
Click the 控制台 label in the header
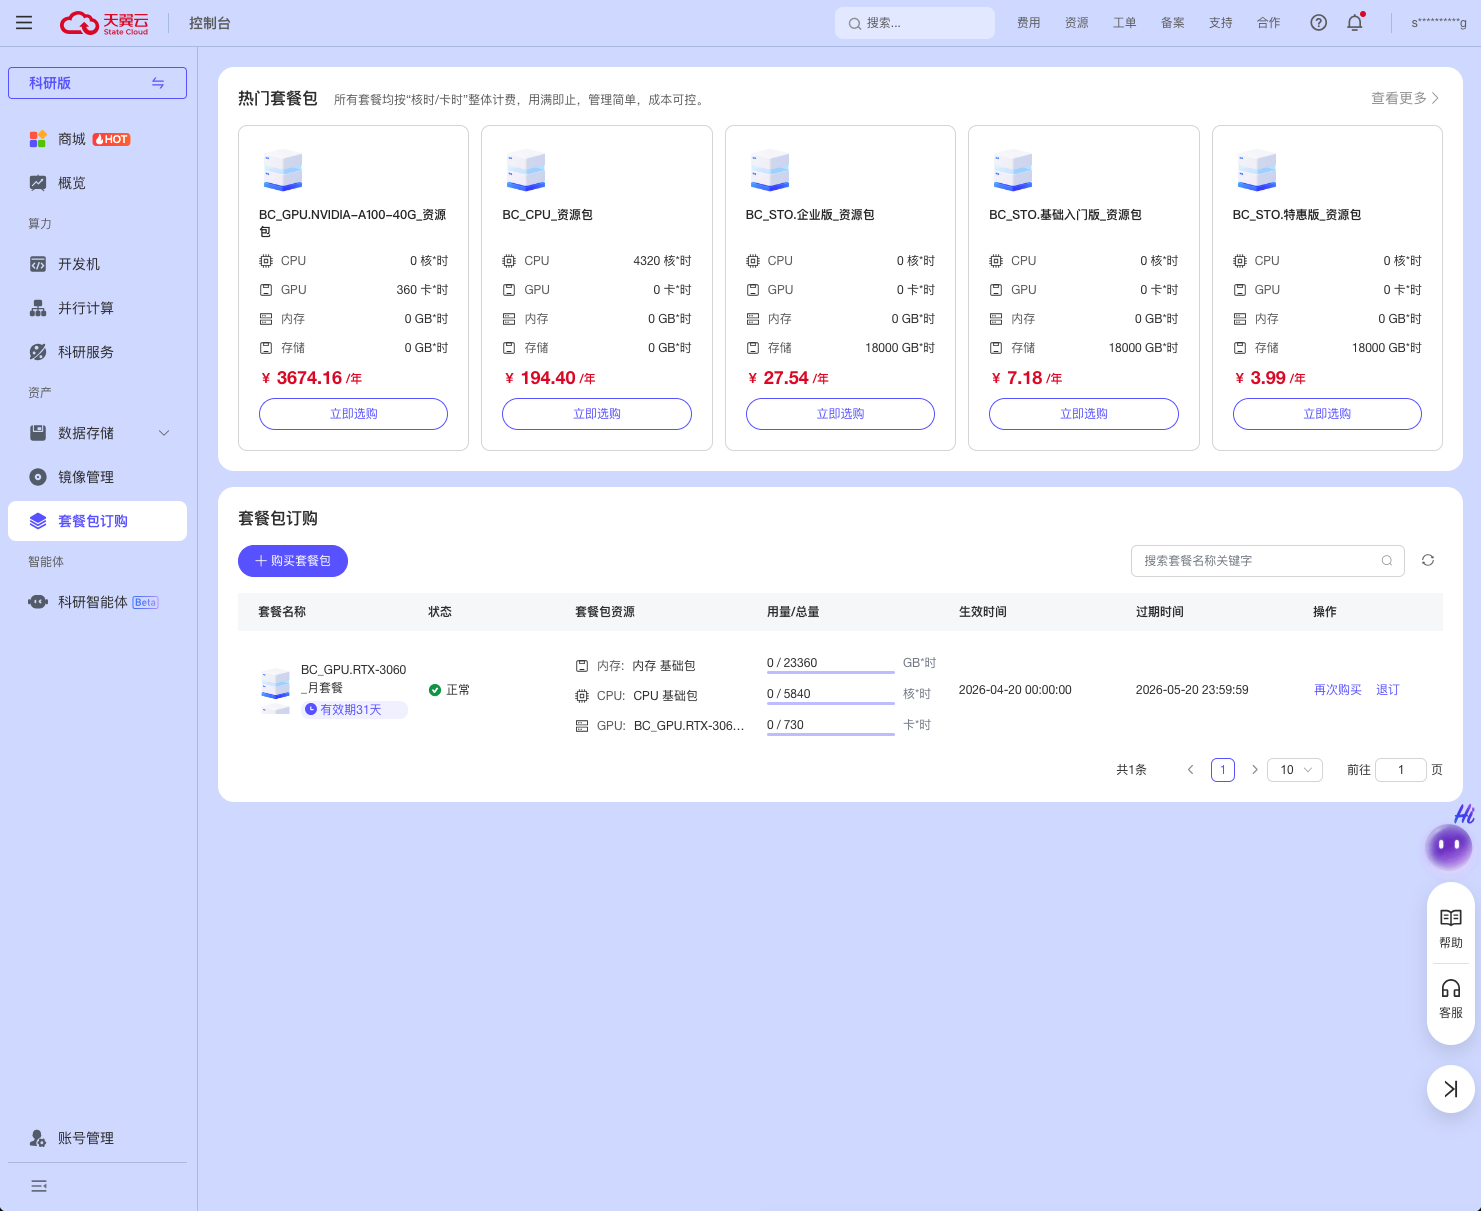click(x=210, y=23)
